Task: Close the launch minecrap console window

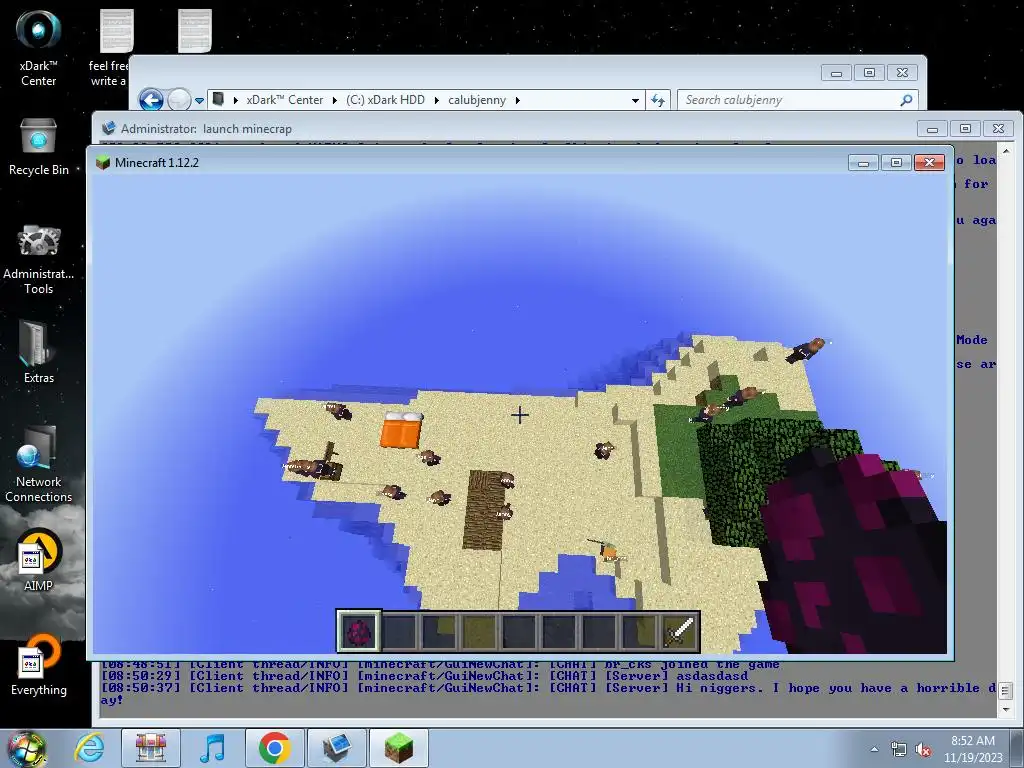Action: tap(998, 129)
